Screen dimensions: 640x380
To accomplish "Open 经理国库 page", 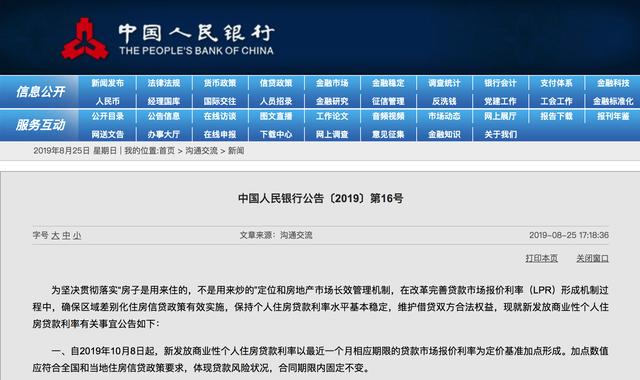I will tap(164, 101).
